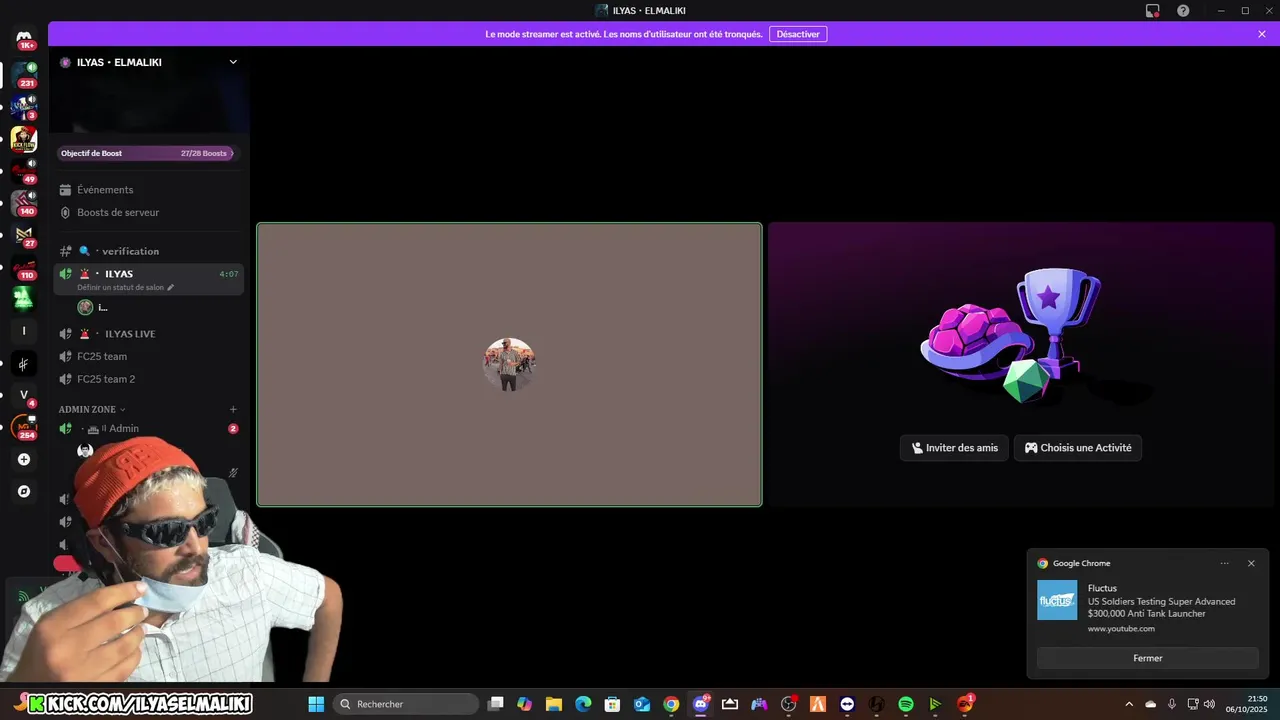Viewport: 1280px width, 720px height.
Task: Open Chrome notification options menu
Action: 1224,563
